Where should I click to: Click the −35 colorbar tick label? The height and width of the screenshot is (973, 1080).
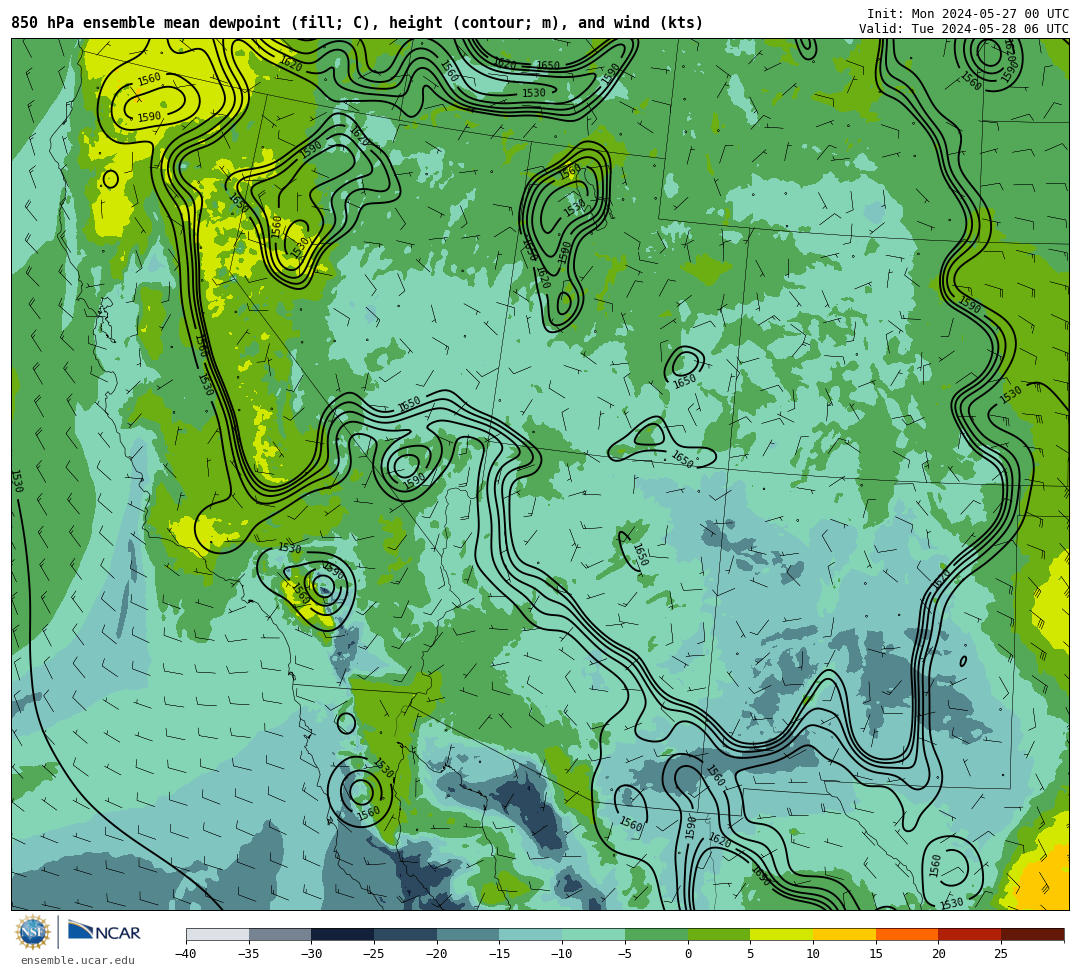249,954
